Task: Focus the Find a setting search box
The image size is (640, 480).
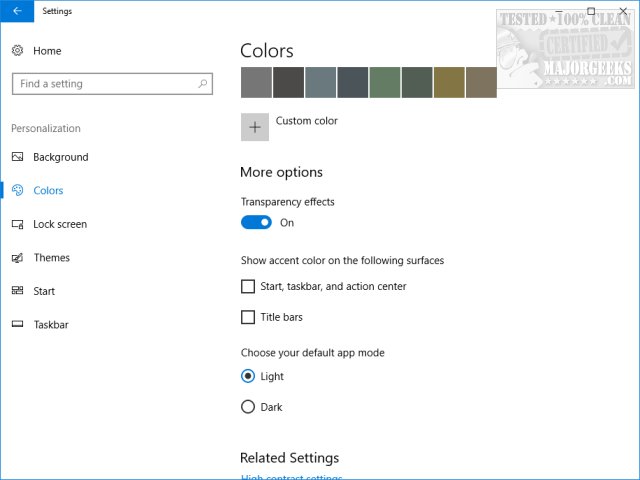Action: 105,84
